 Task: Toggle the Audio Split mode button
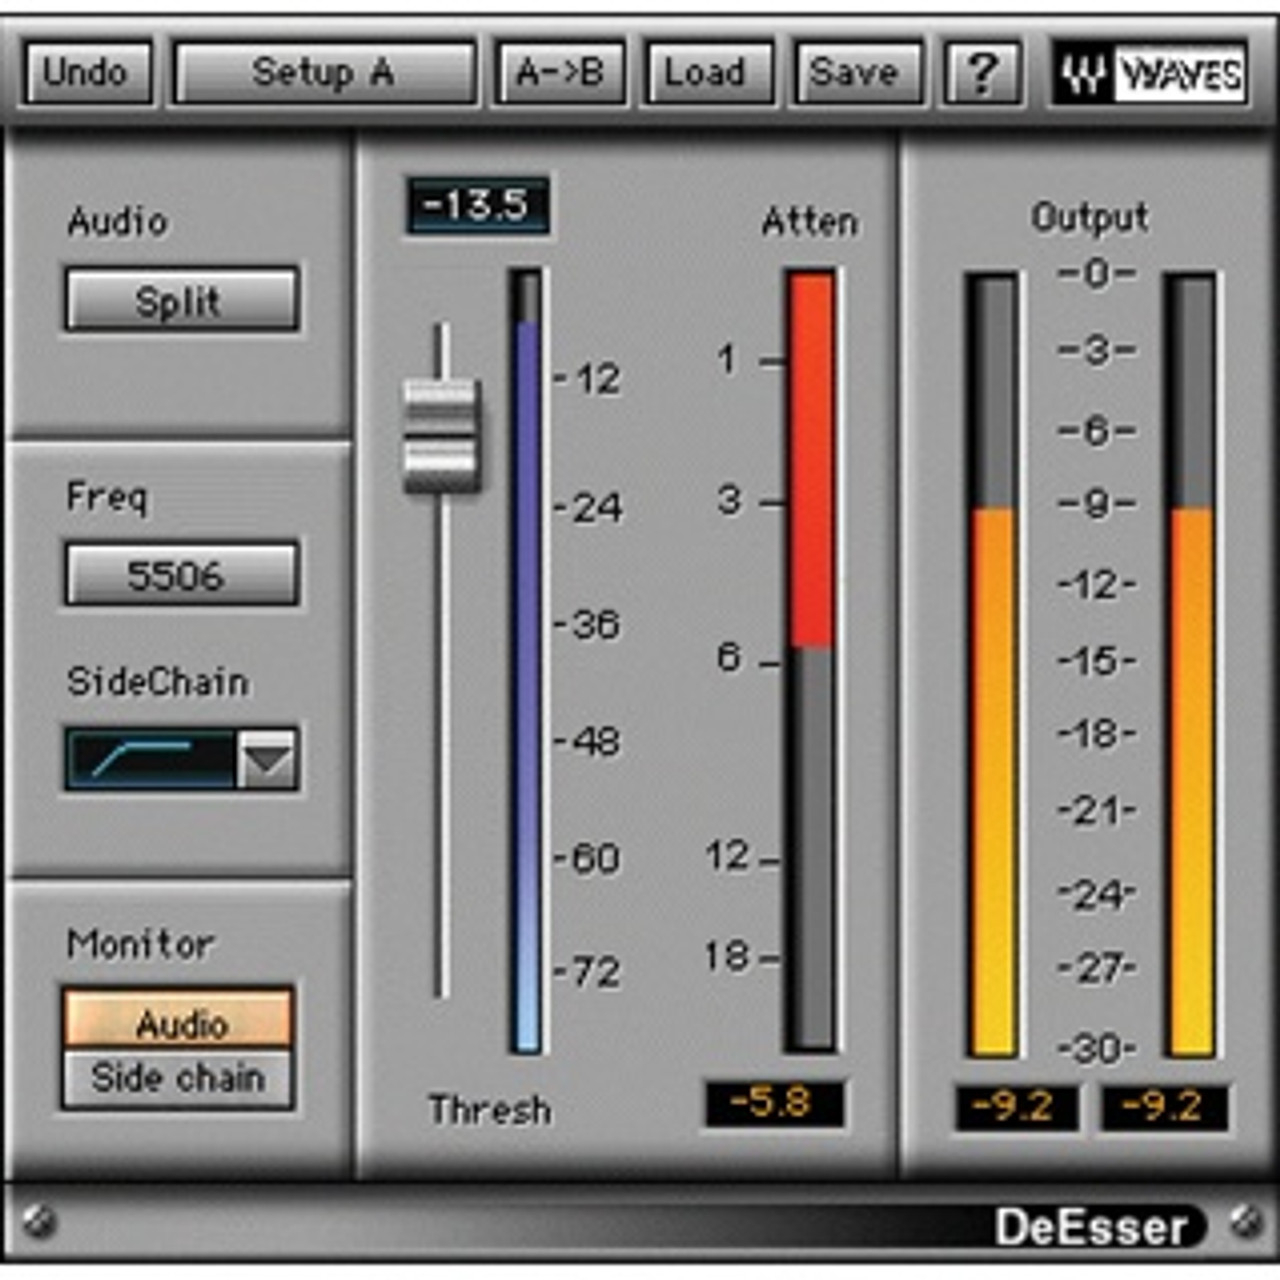click(181, 299)
